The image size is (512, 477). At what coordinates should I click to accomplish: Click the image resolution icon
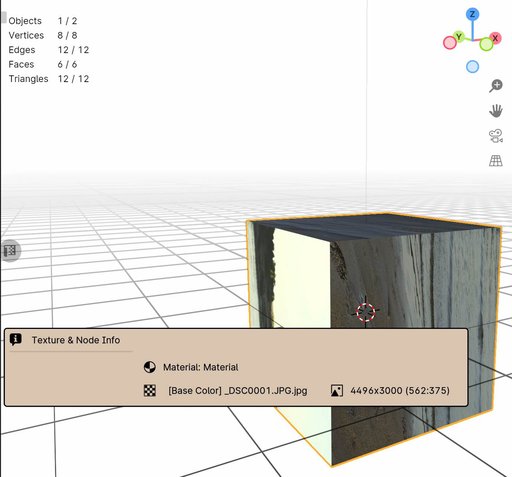point(337,391)
